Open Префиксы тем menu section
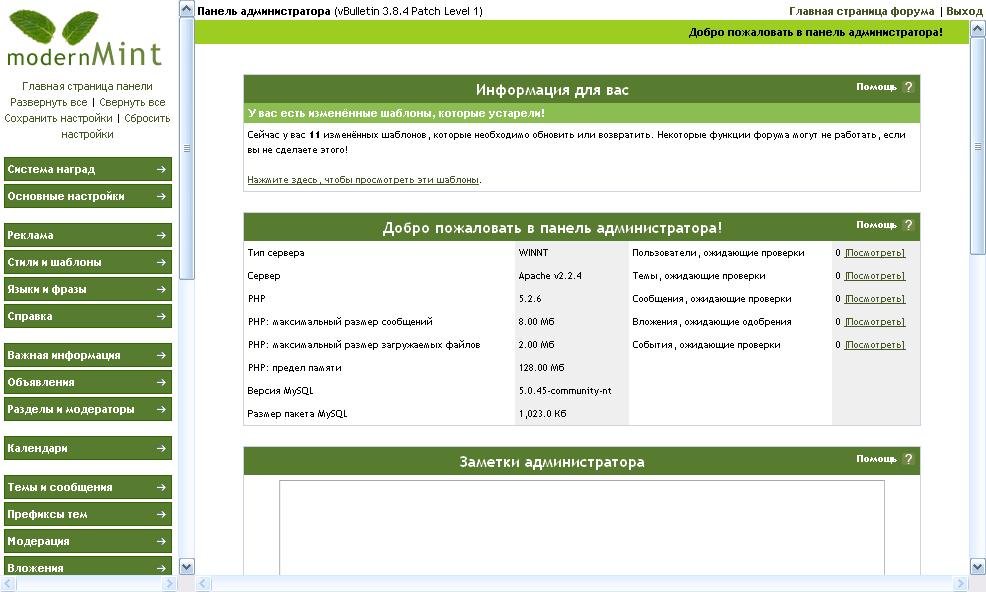The width and height of the screenshot is (986, 592). (x=87, y=515)
